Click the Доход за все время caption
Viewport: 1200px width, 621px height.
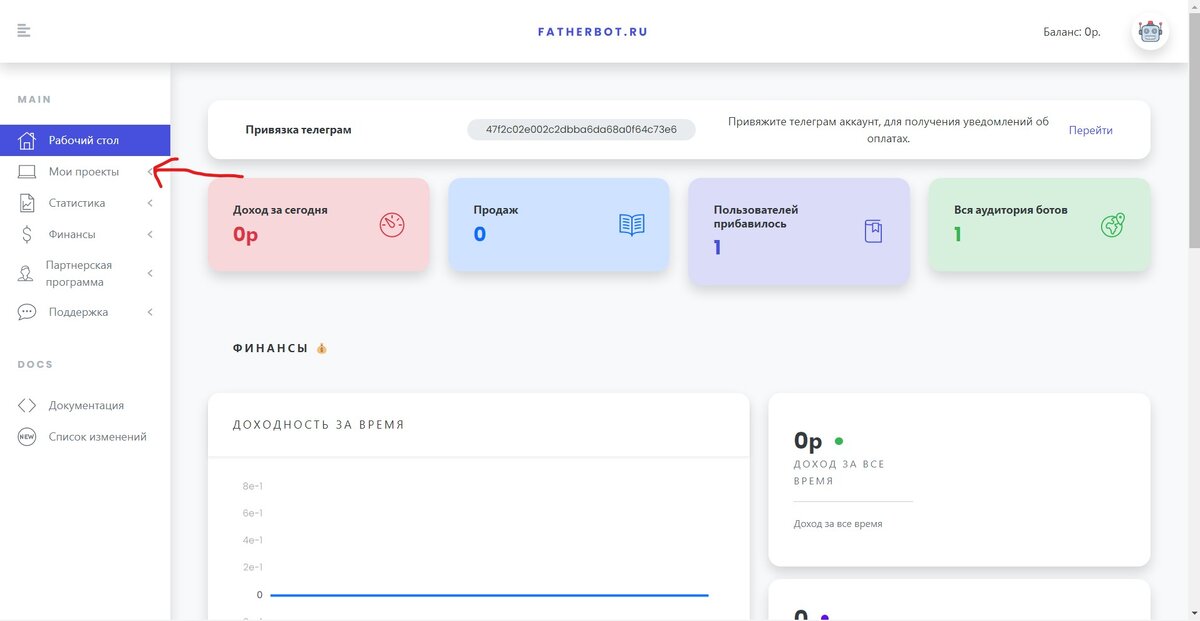pos(838,524)
